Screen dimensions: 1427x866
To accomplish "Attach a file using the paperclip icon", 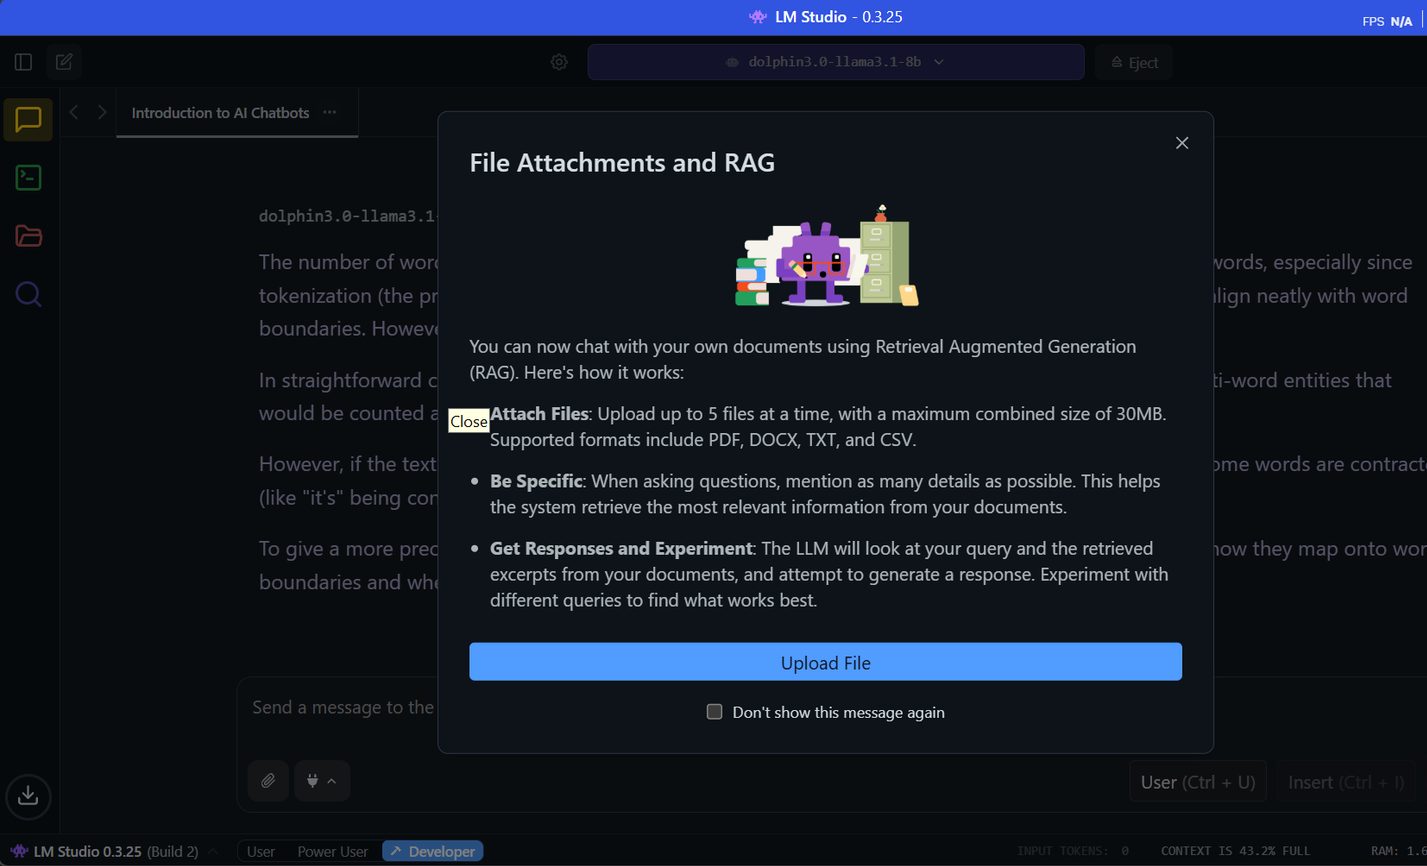I will coord(268,781).
